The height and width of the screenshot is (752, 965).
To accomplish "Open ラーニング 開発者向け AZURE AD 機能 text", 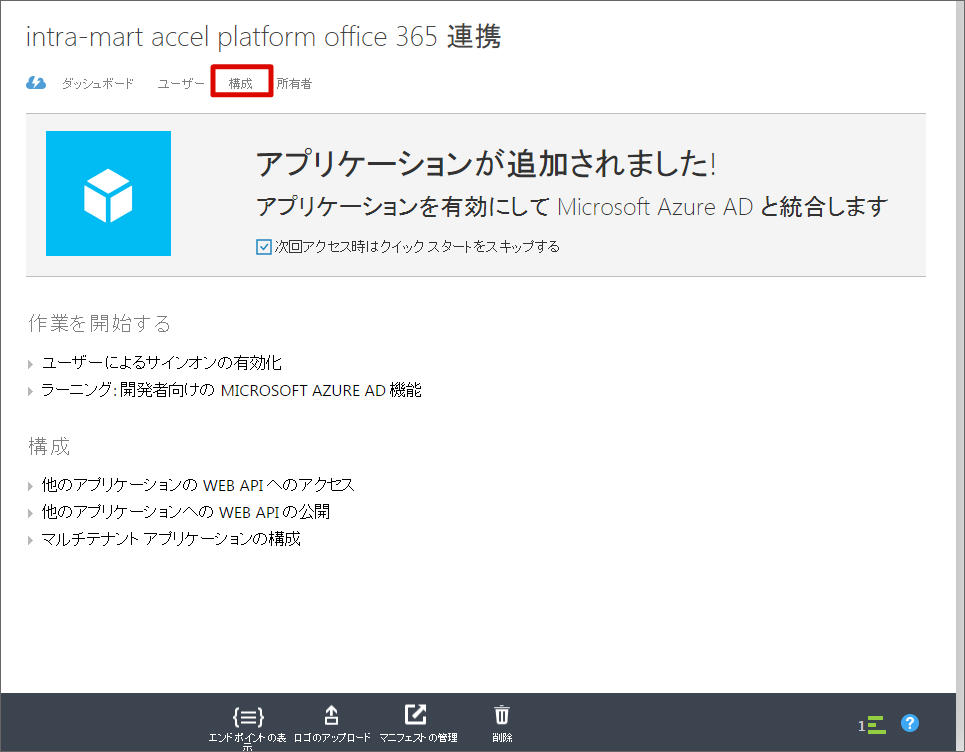I will point(231,390).
